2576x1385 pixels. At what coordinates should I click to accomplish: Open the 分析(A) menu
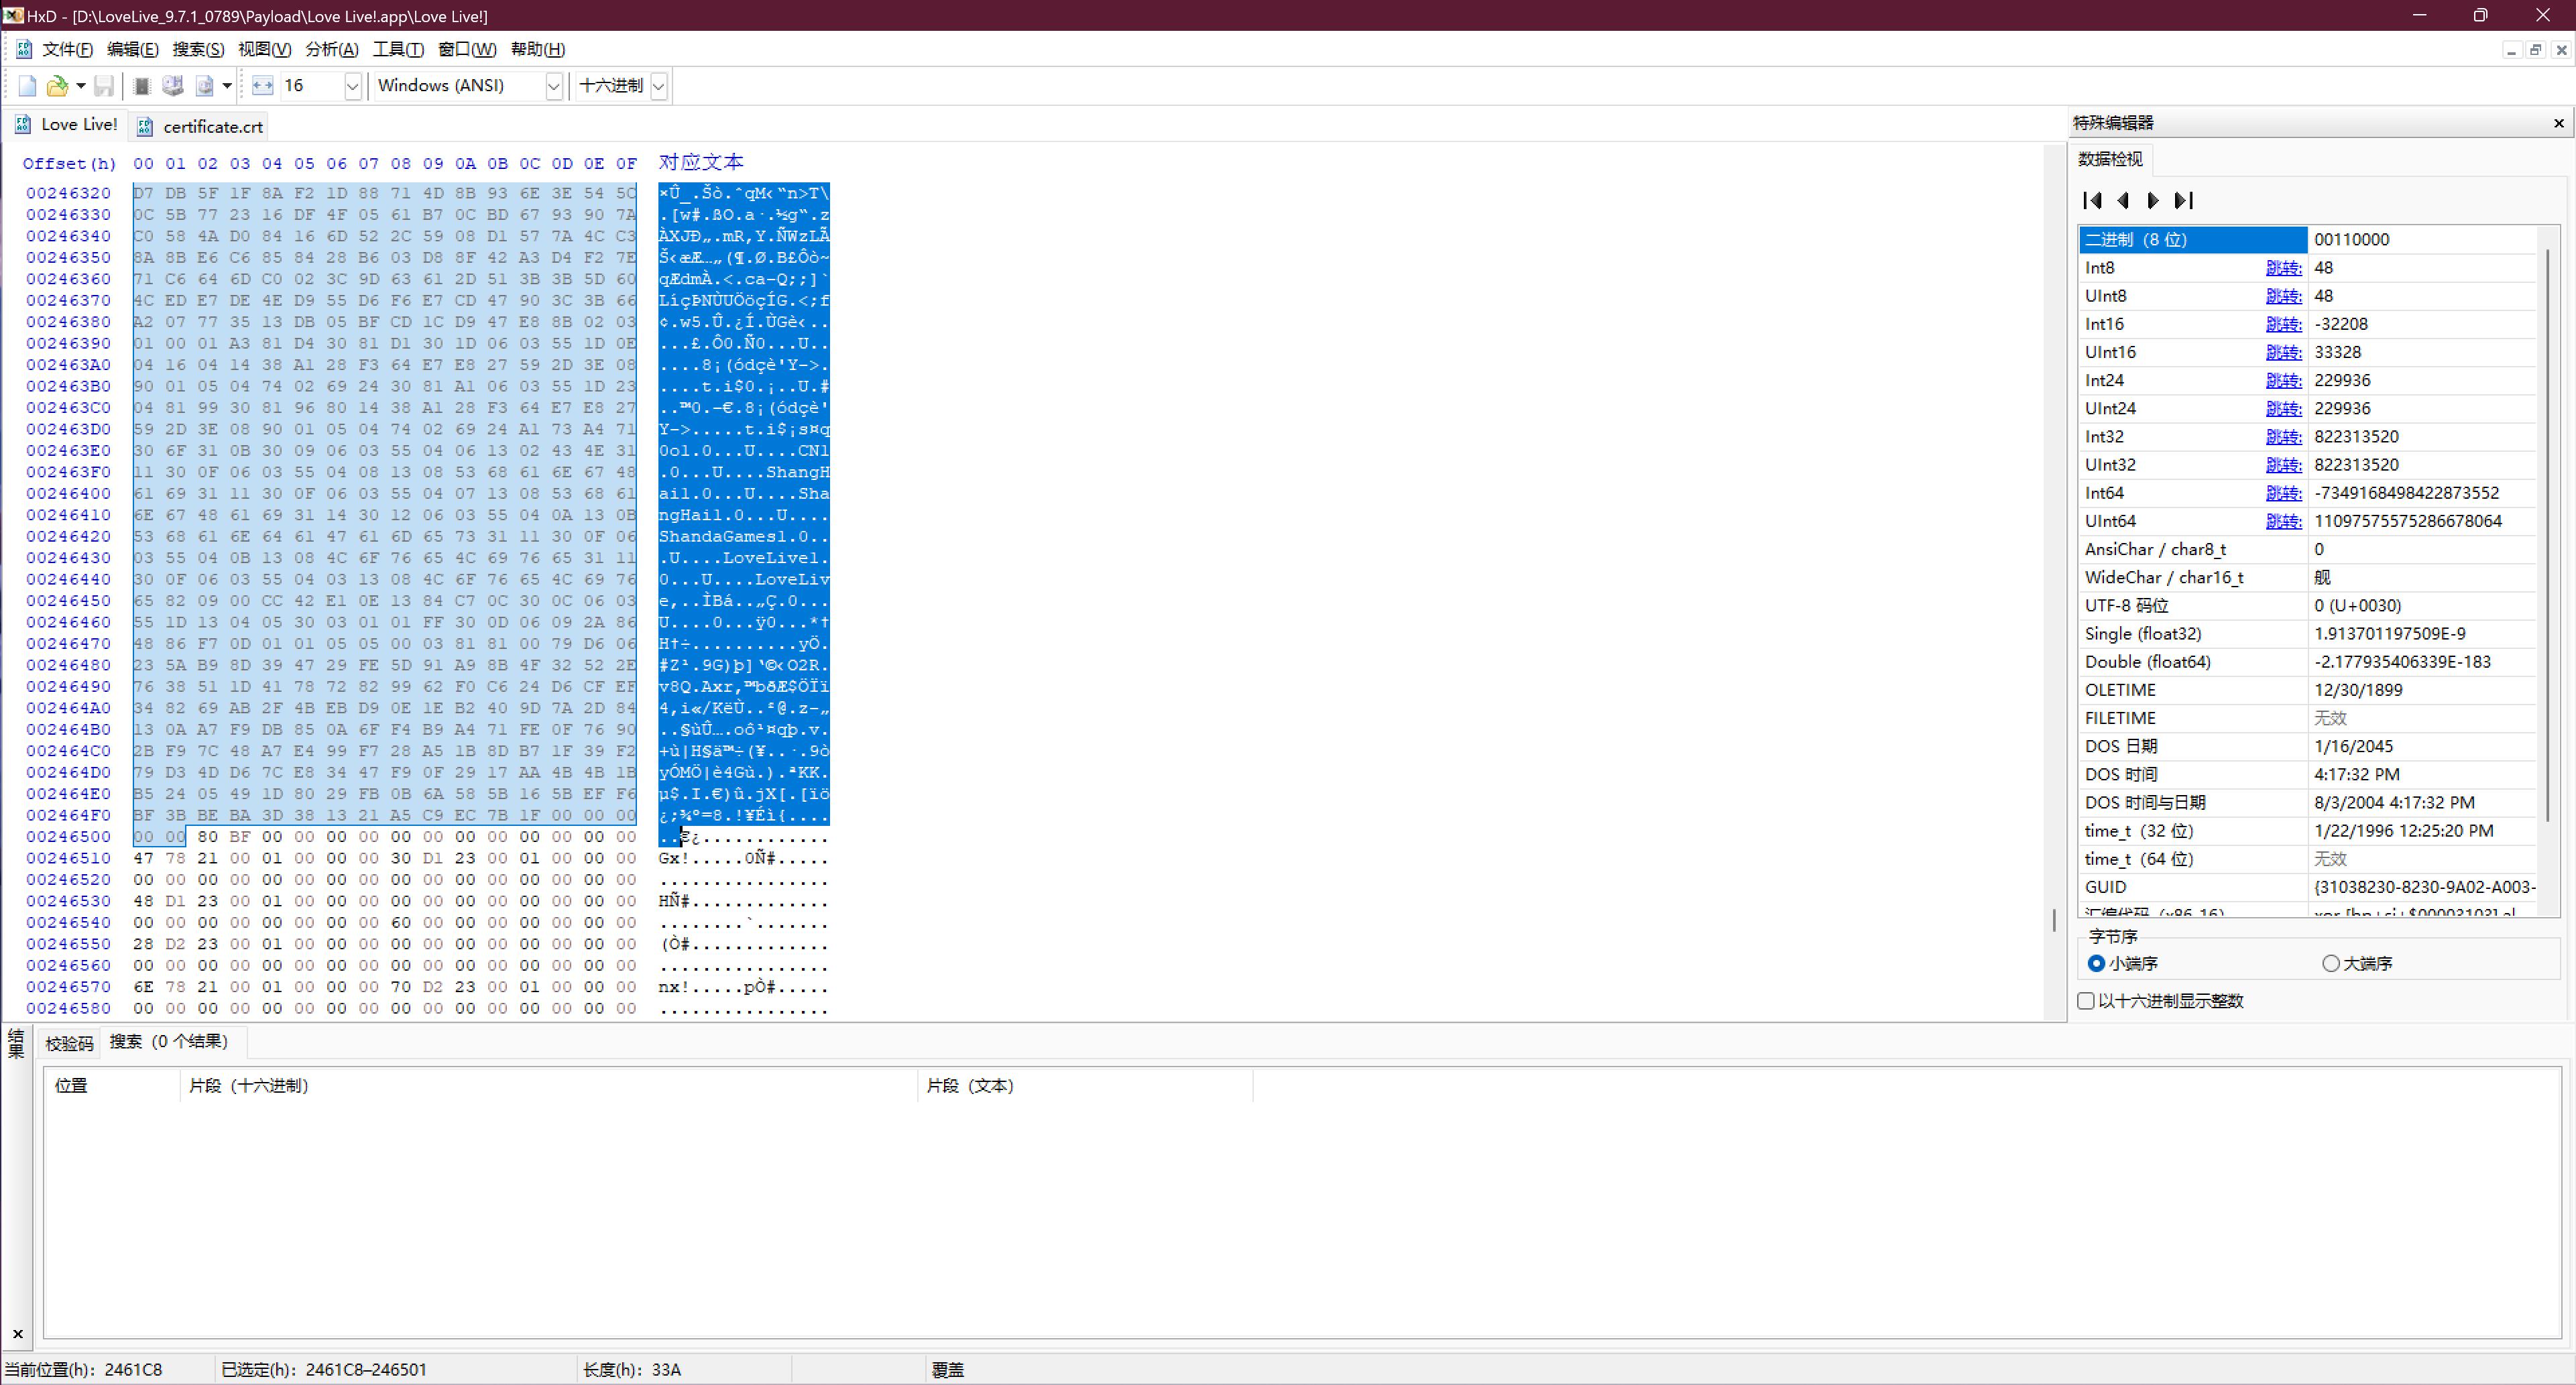coord(331,49)
